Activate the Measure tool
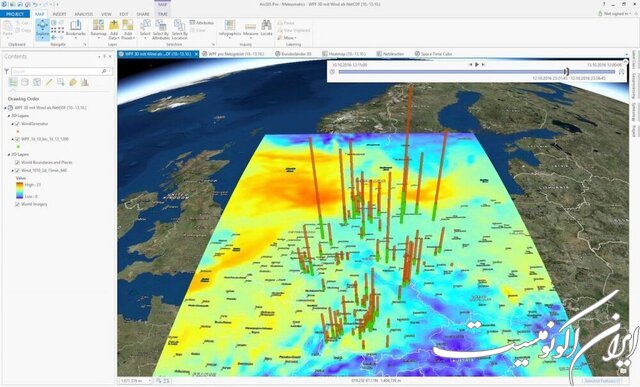Viewport: 640px width, 387px height. coord(251,28)
